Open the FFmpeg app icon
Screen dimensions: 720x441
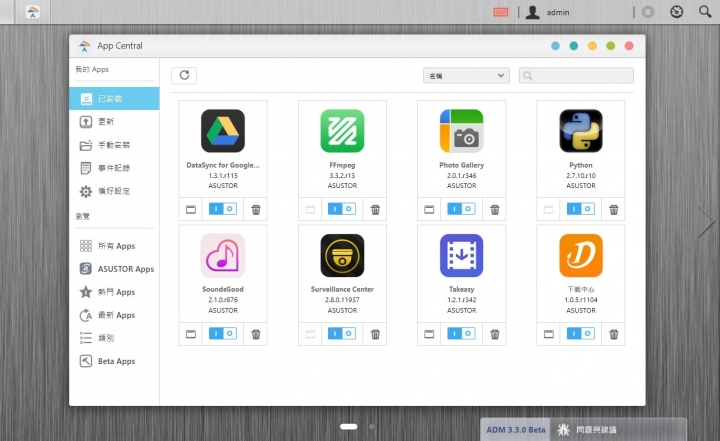tap(342, 131)
